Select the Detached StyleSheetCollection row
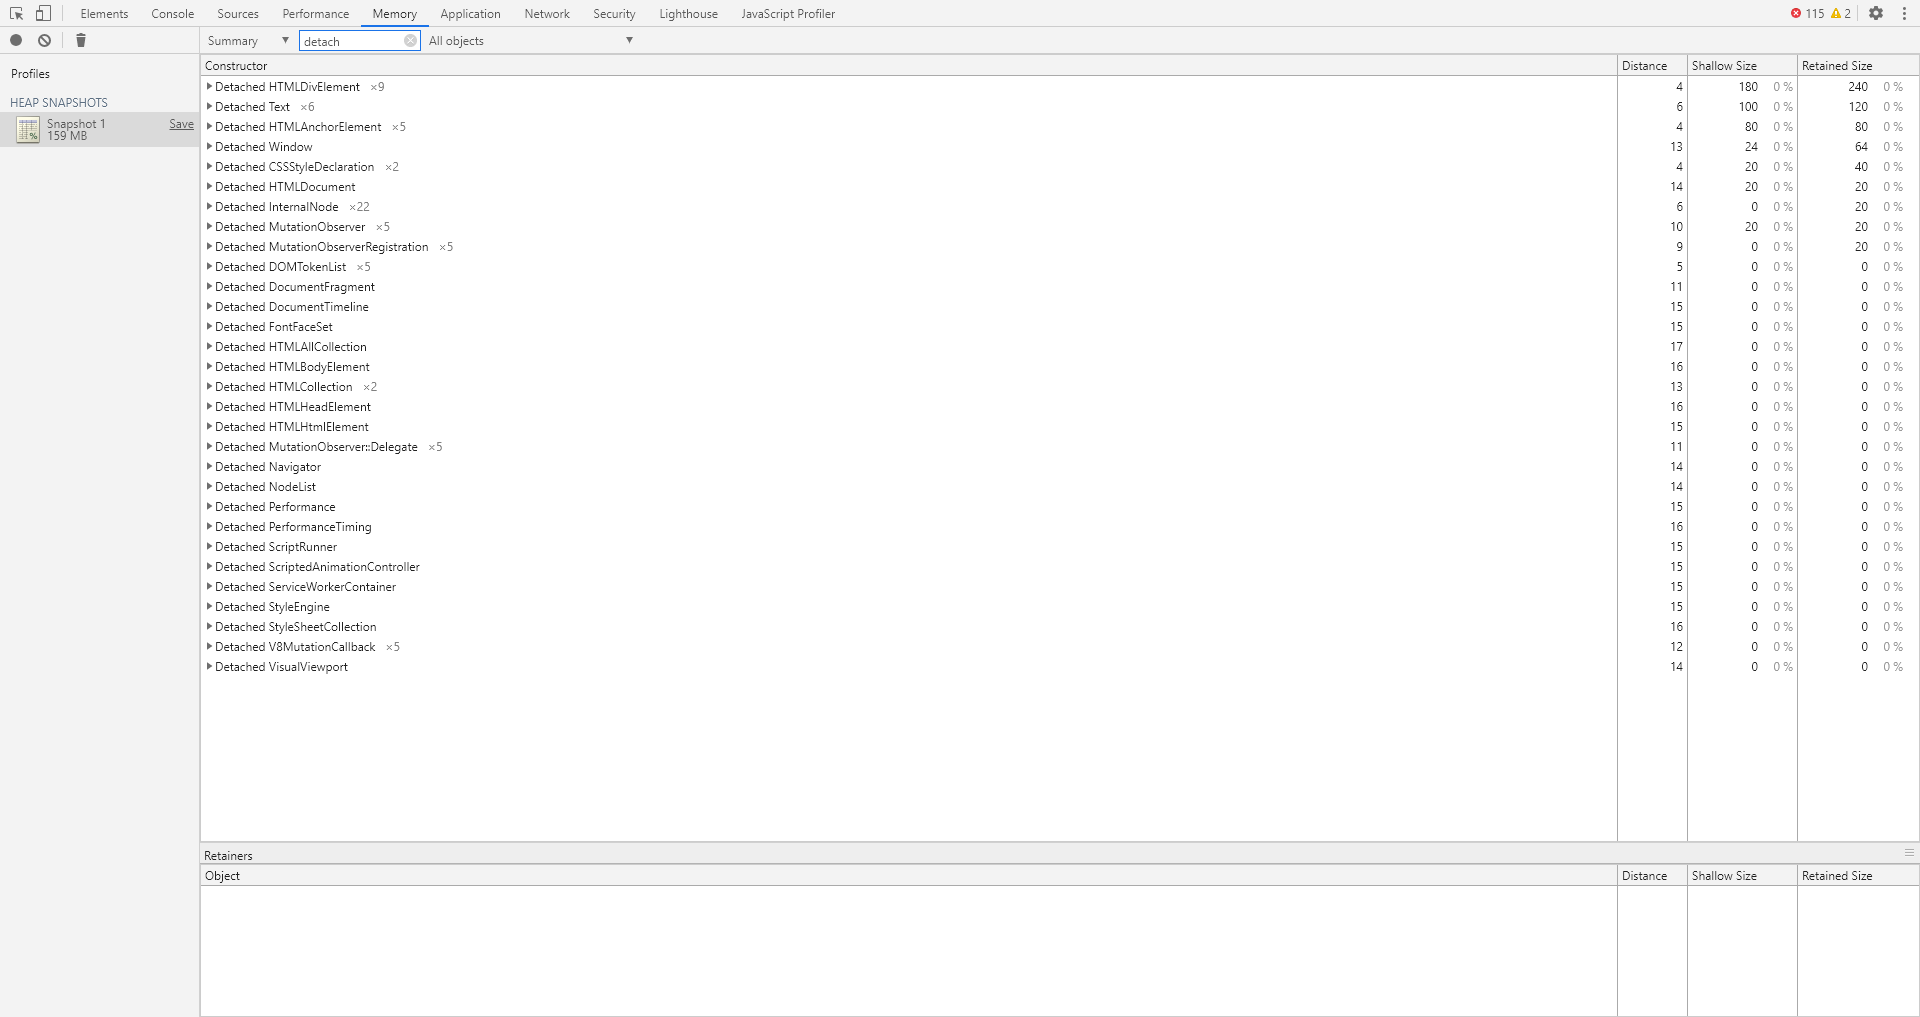 click(1060, 627)
